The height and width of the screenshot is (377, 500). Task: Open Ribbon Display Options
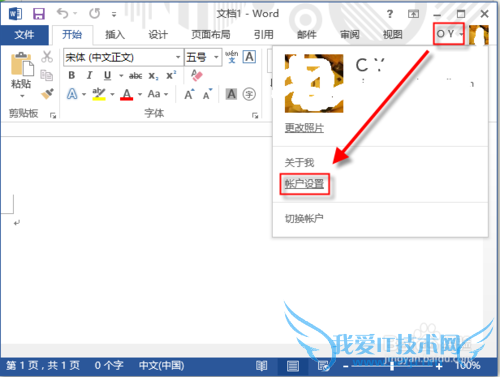click(413, 14)
